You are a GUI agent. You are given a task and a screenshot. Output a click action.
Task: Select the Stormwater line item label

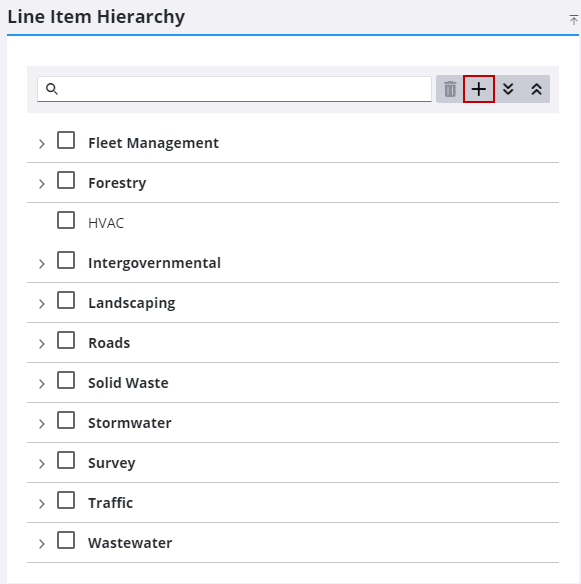coord(130,423)
